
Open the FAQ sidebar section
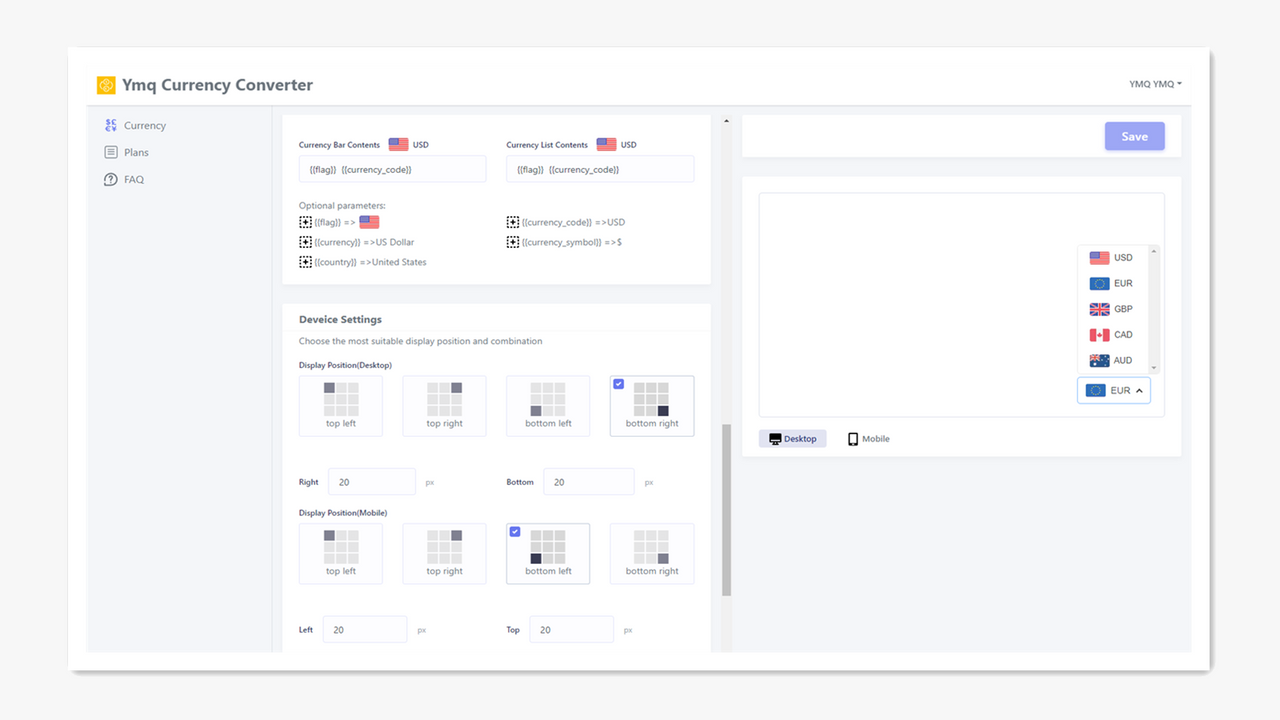point(125,179)
